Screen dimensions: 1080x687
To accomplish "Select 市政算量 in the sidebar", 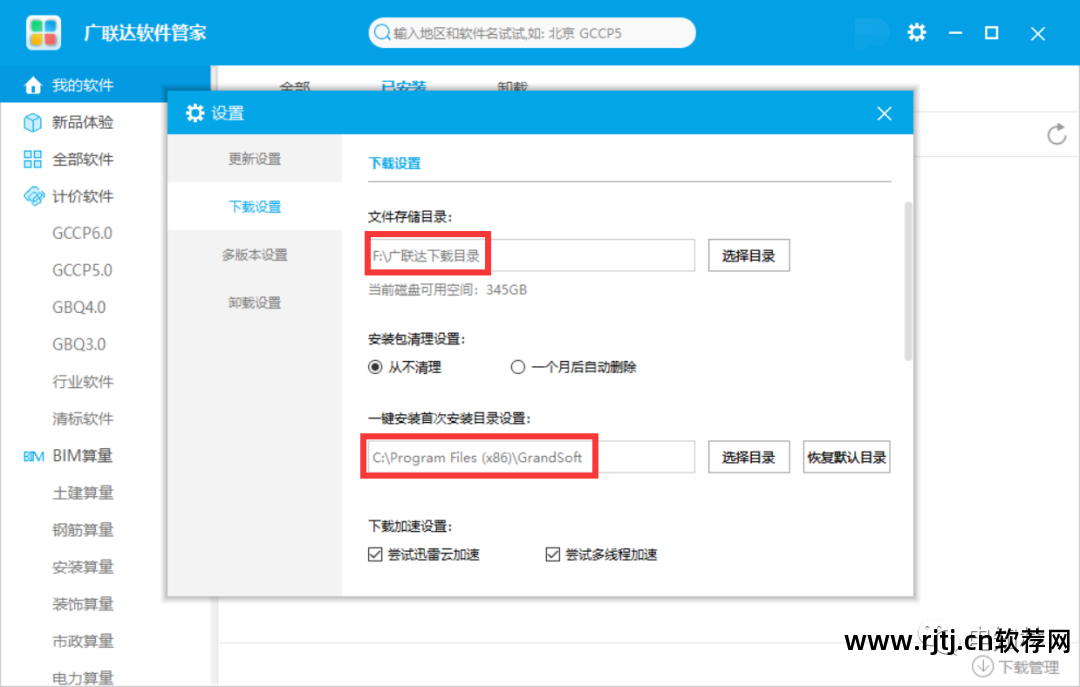I will (83, 642).
